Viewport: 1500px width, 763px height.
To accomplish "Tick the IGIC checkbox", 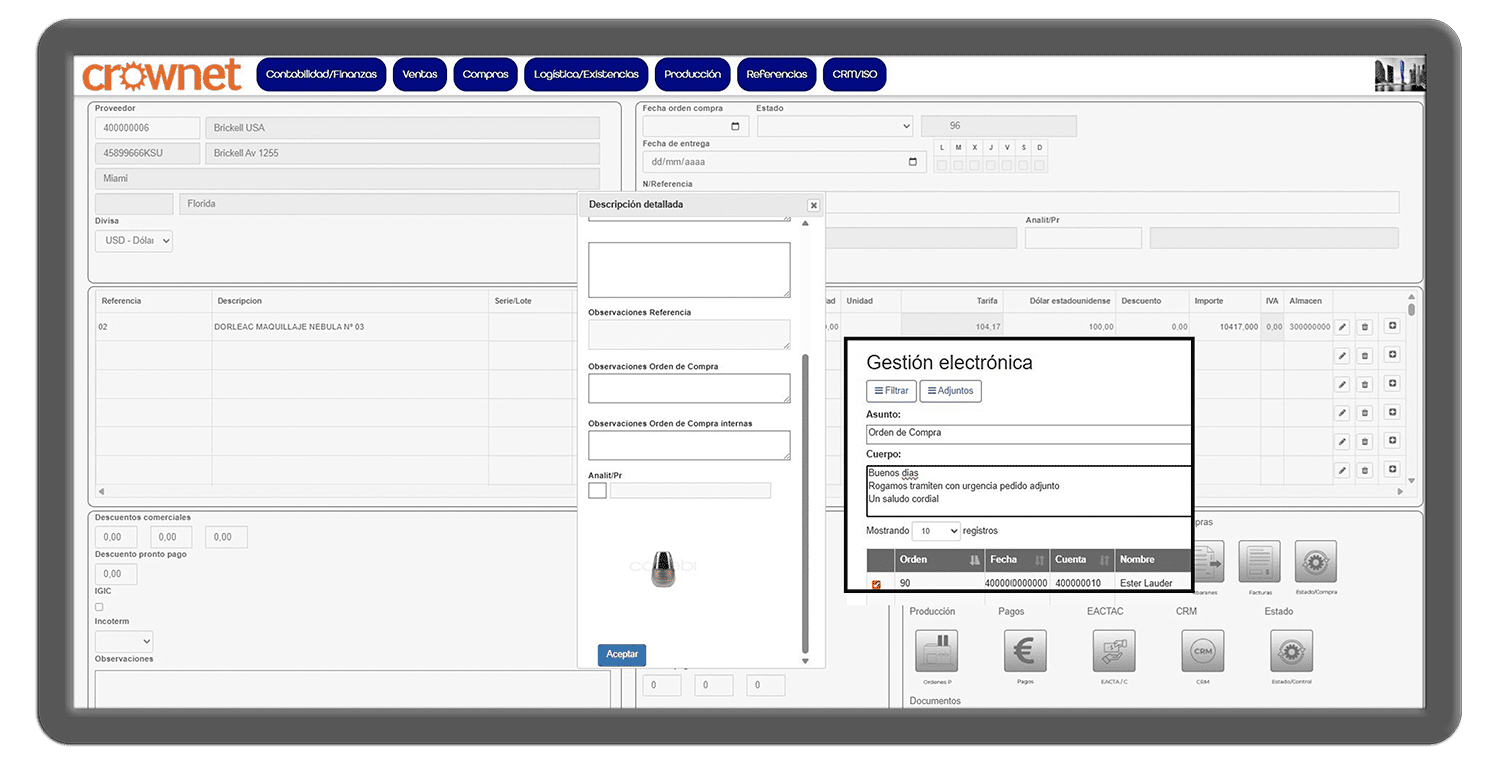I will point(99,607).
